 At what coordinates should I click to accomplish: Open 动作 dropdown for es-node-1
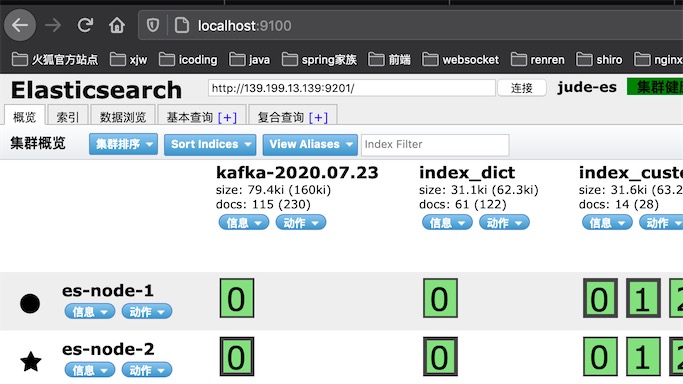coord(147,311)
